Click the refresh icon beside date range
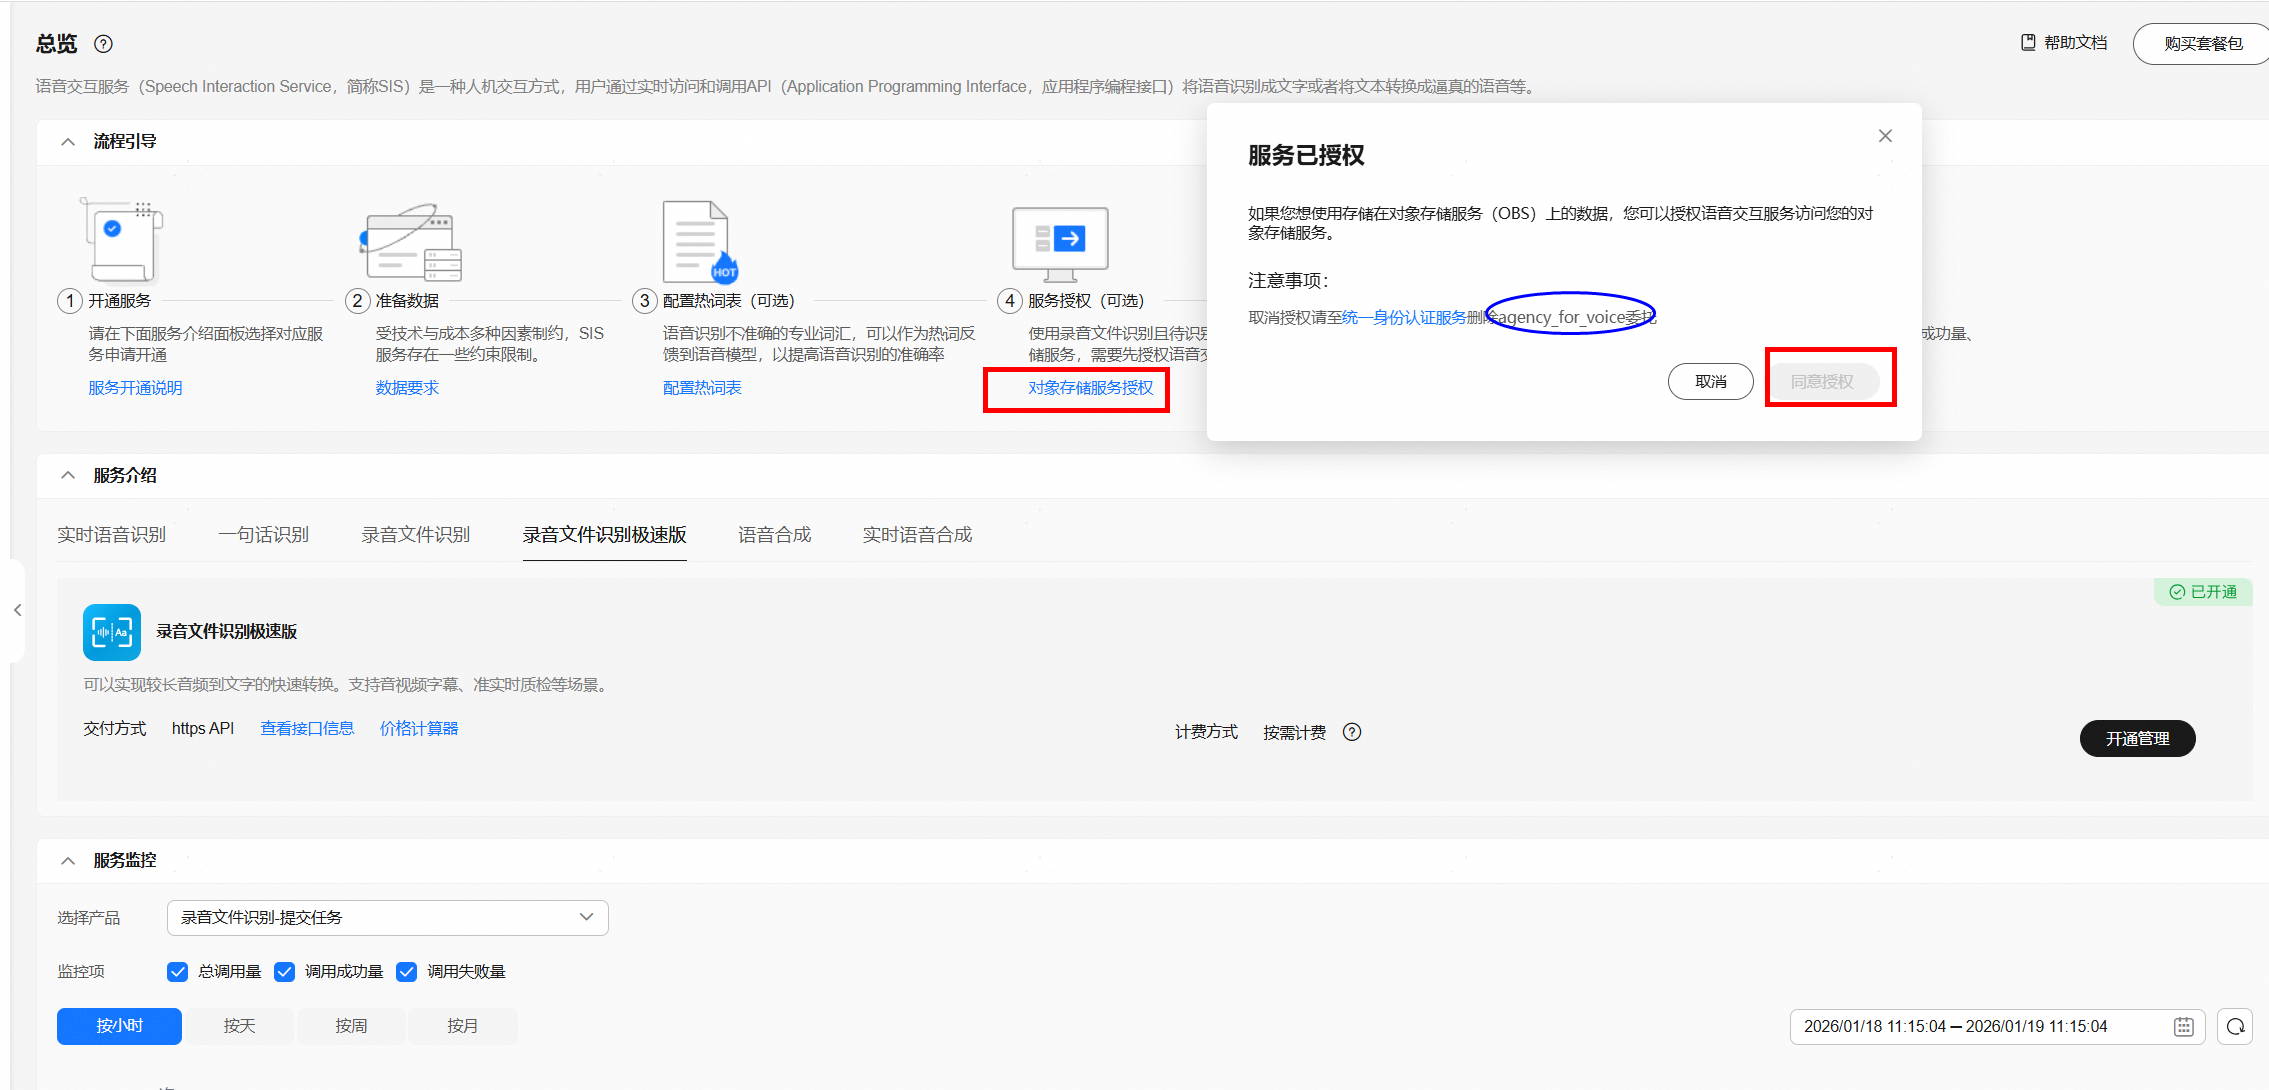Viewport: 2269px width, 1090px height. tap(2235, 1027)
